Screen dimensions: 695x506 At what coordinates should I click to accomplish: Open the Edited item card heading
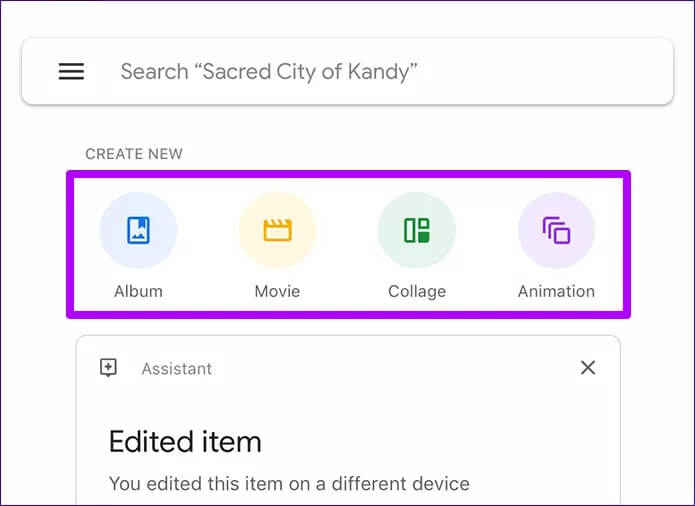[x=185, y=442]
